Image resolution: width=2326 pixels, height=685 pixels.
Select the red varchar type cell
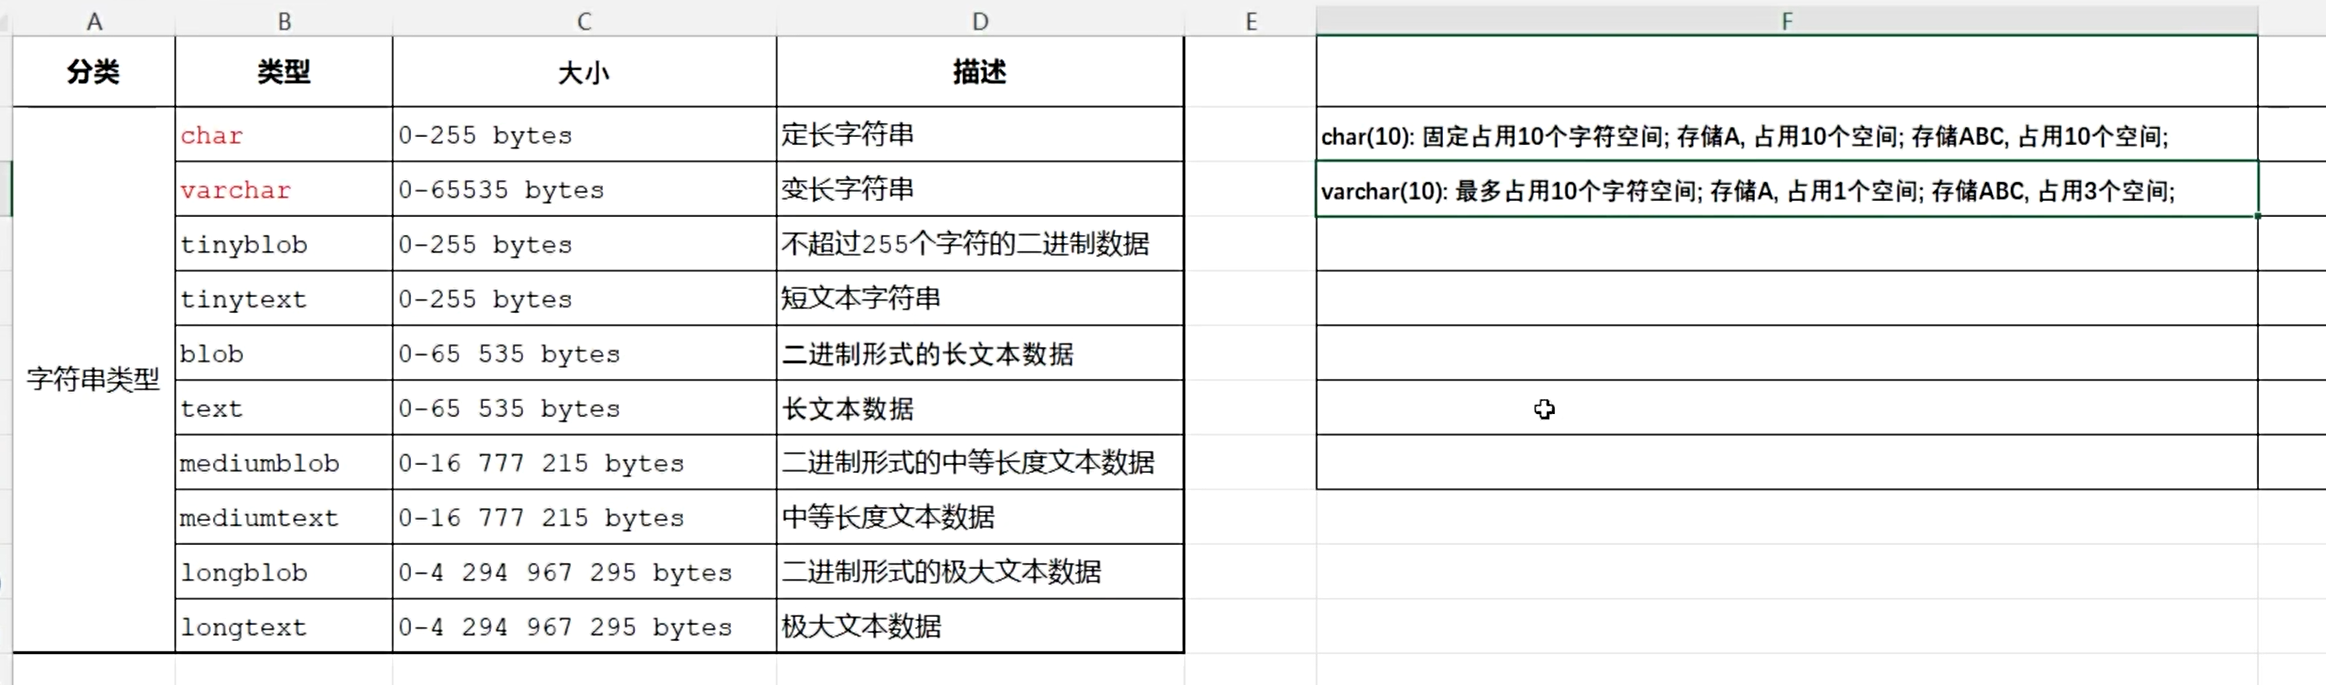(x=284, y=189)
